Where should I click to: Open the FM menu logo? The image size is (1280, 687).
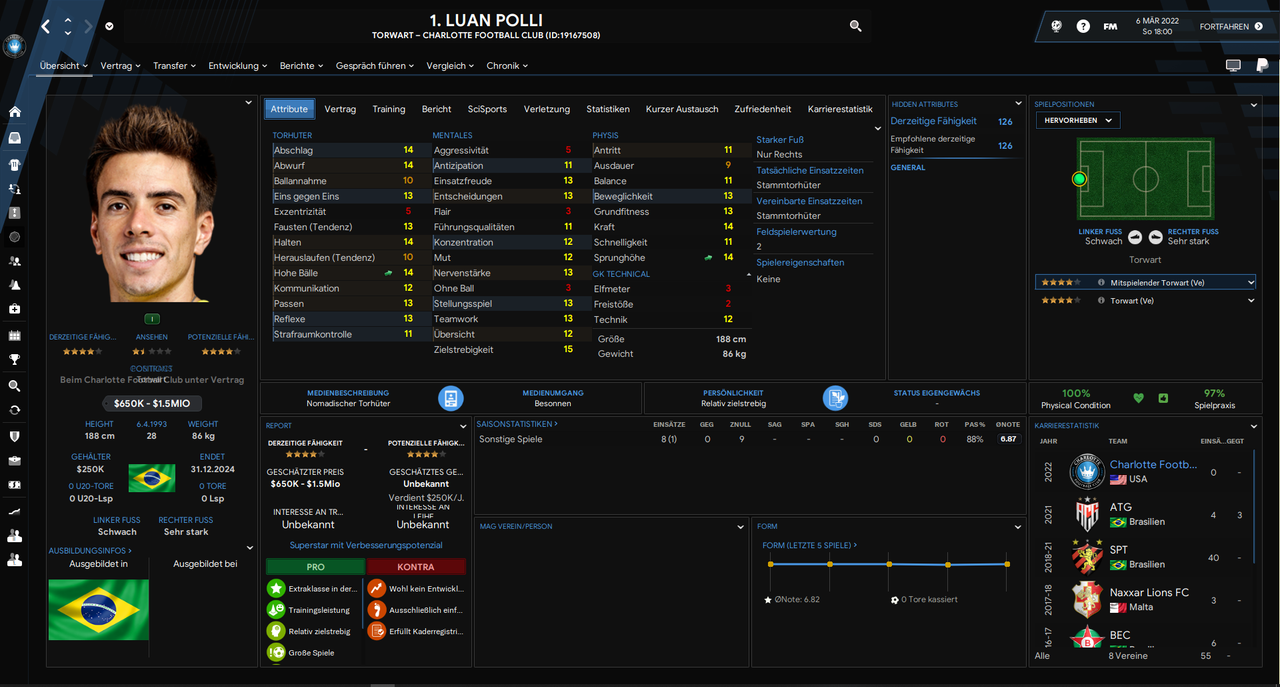[x=1110, y=26]
